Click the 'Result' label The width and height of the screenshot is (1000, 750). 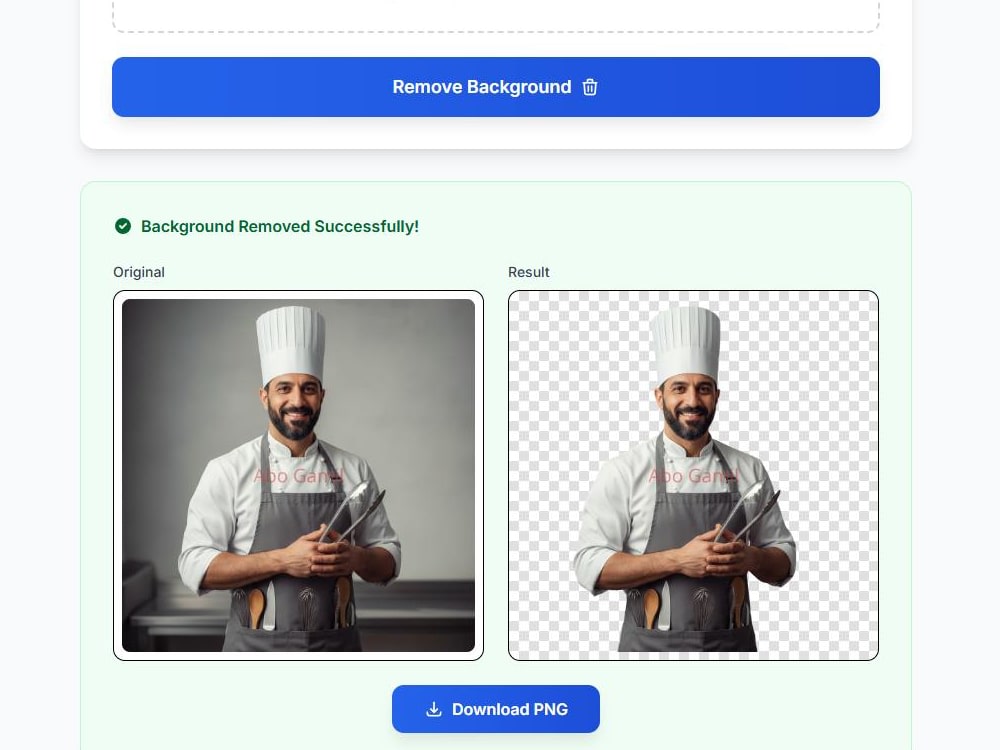529,272
